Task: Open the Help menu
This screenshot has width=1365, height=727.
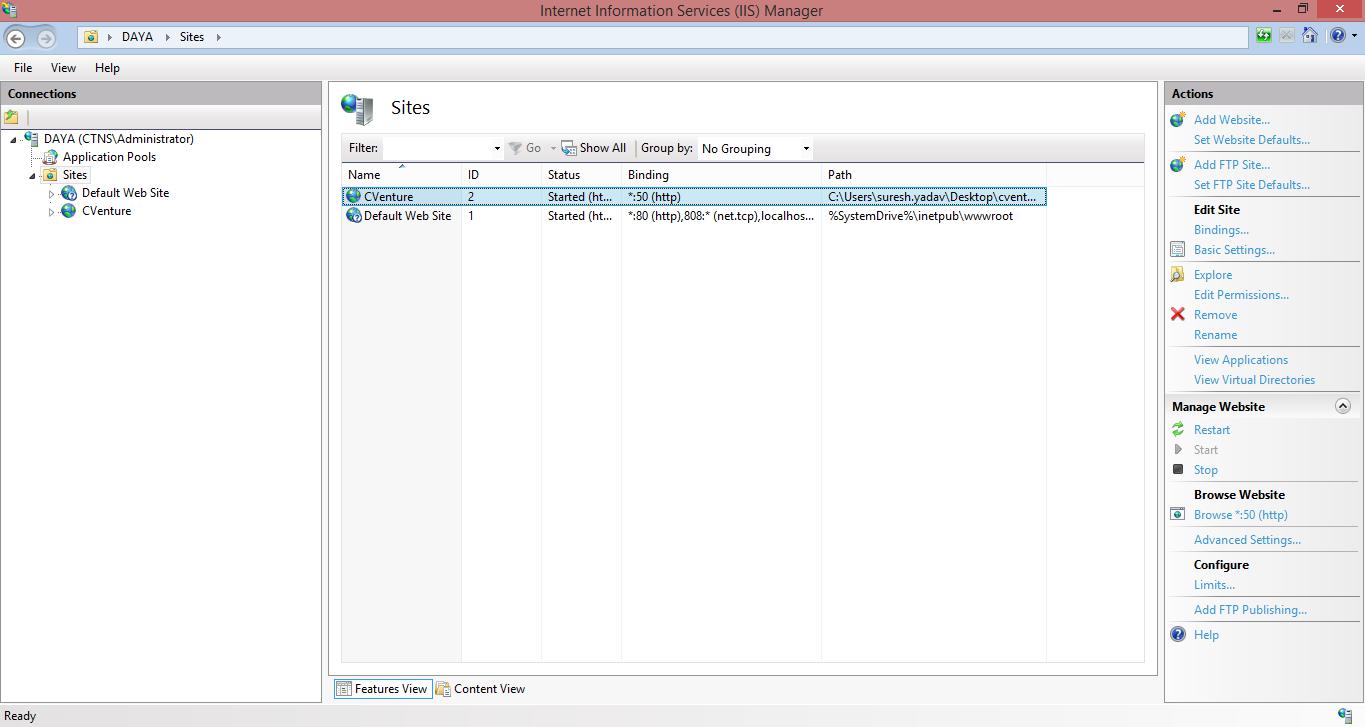Action: point(107,68)
